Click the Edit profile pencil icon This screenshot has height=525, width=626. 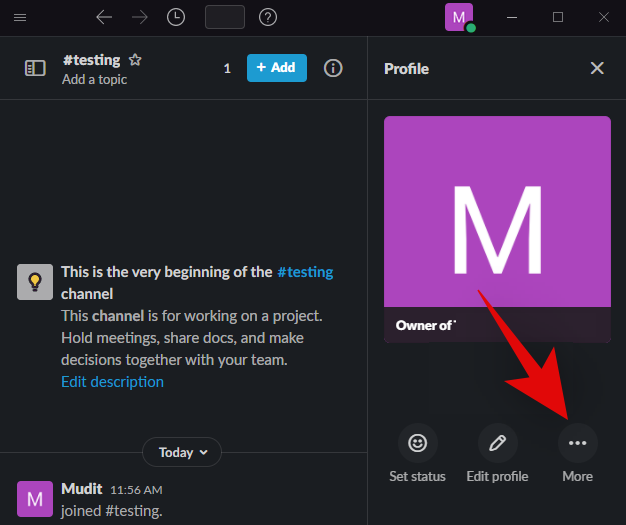[x=497, y=442]
